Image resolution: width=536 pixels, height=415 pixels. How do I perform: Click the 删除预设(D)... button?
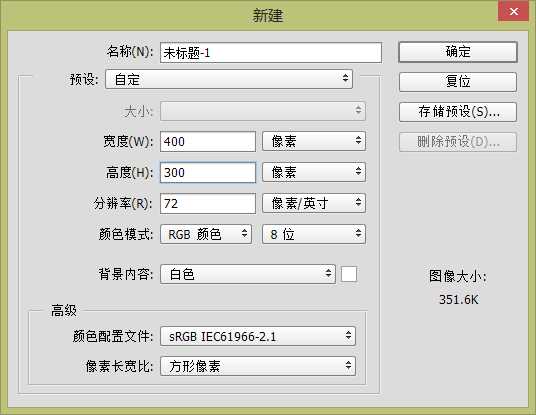(x=458, y=142)
